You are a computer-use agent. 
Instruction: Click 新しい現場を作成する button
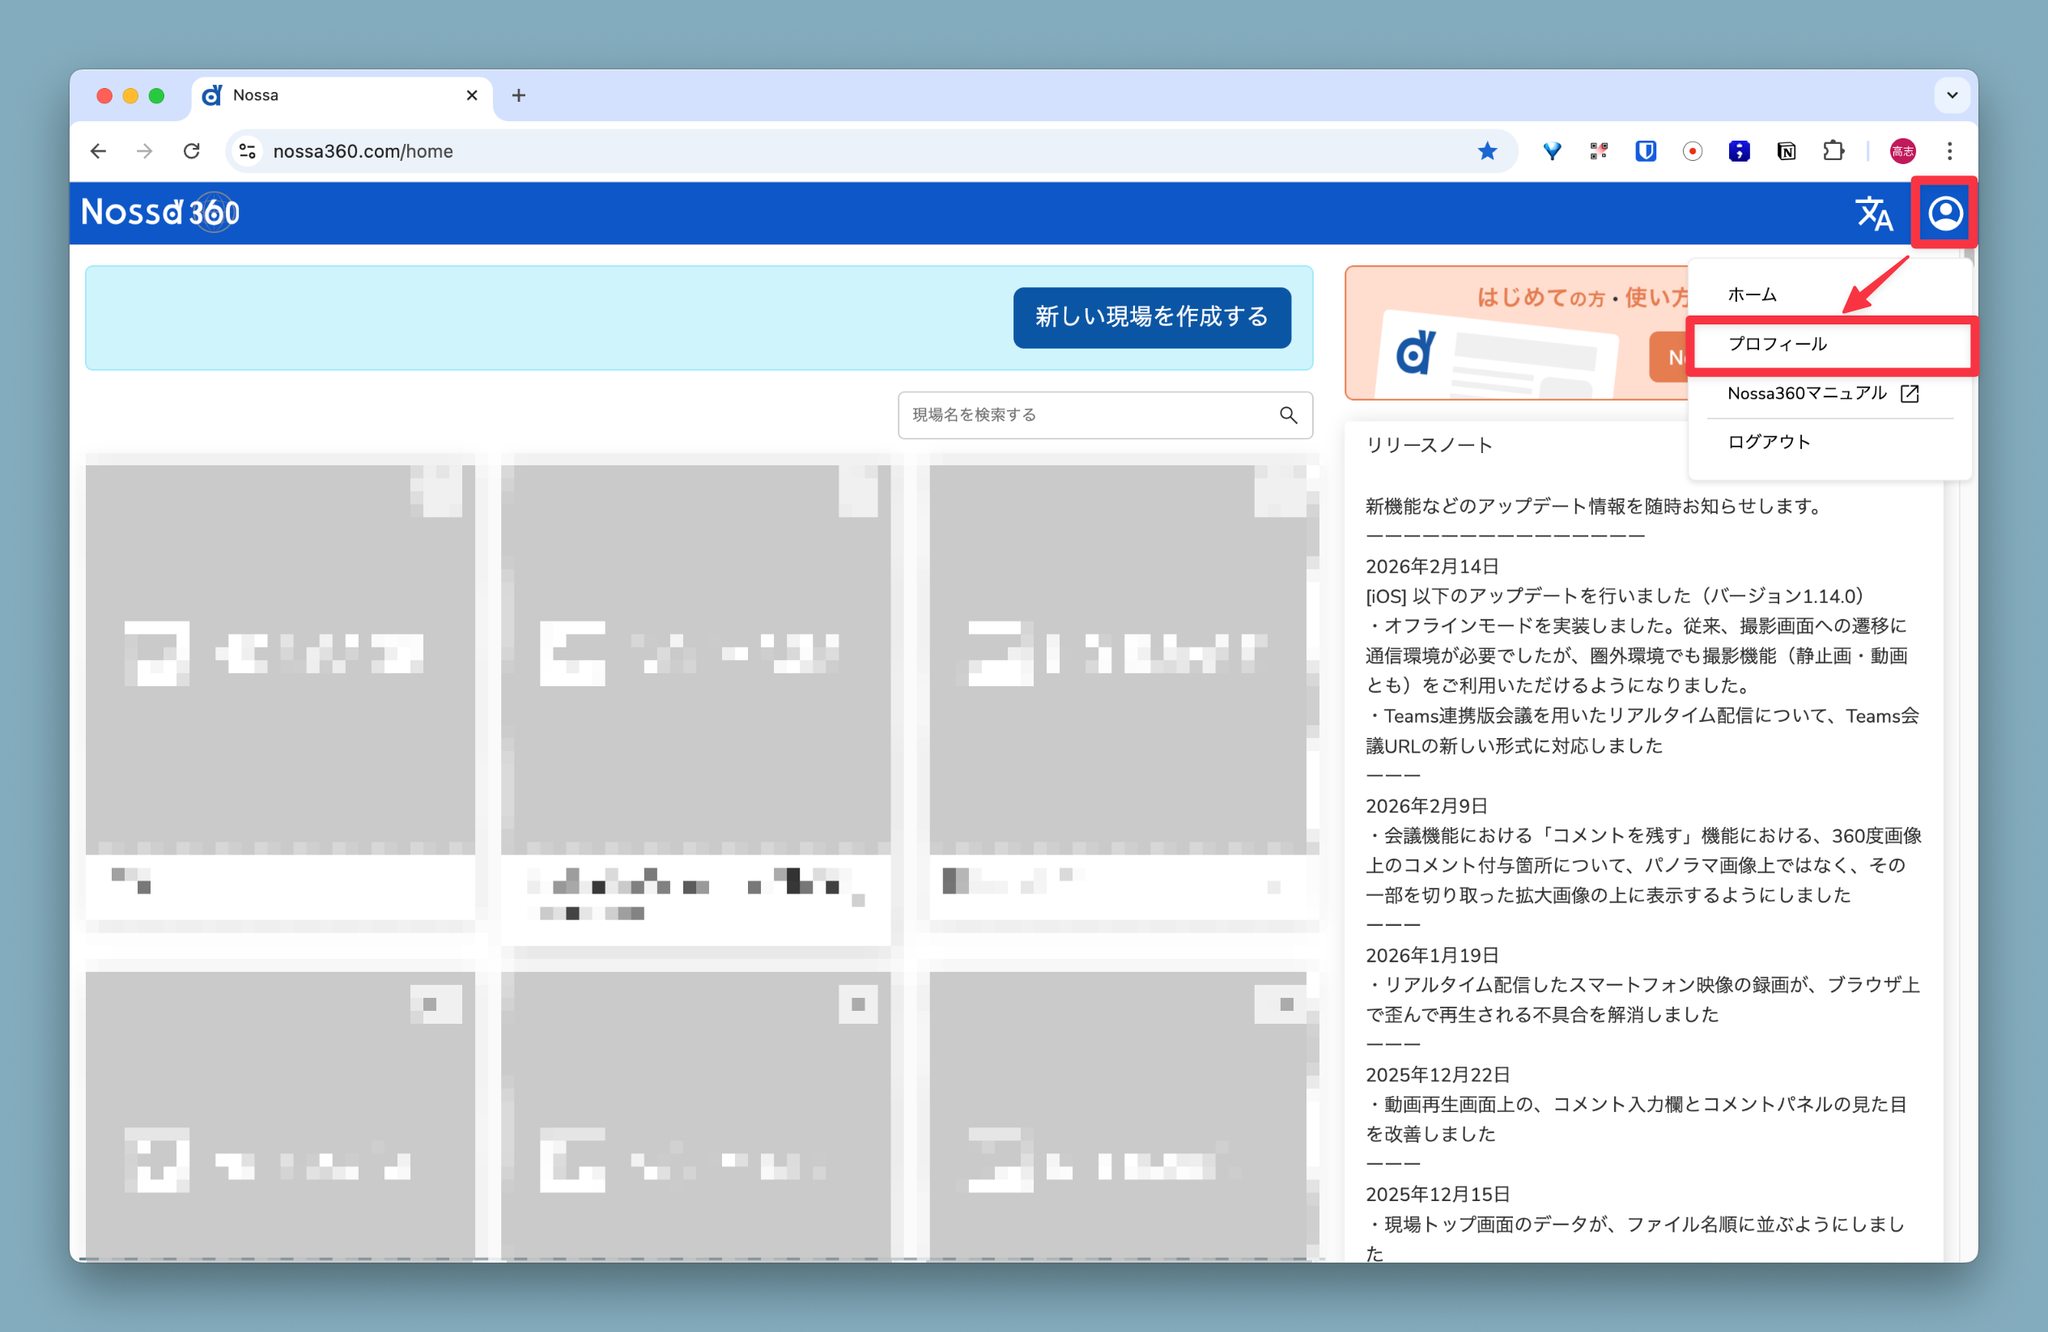tap(1151, 317)
